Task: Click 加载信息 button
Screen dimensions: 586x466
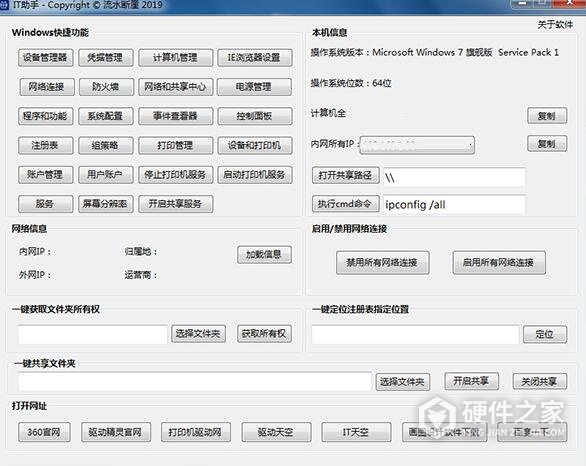Action: 264,254
